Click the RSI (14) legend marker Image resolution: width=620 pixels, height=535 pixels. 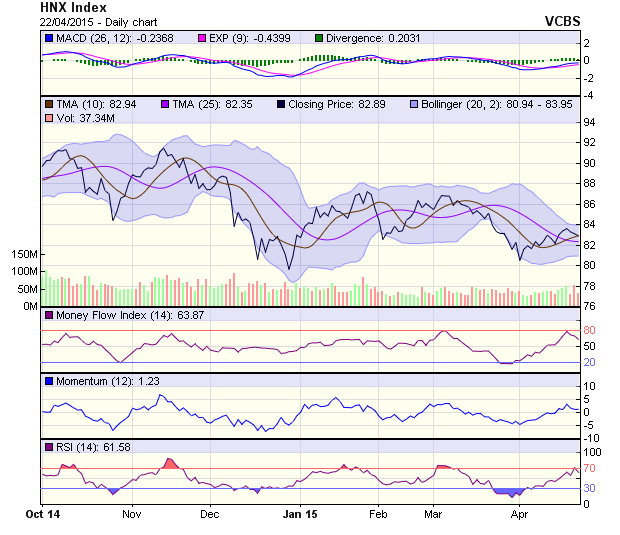pos(48,446)
